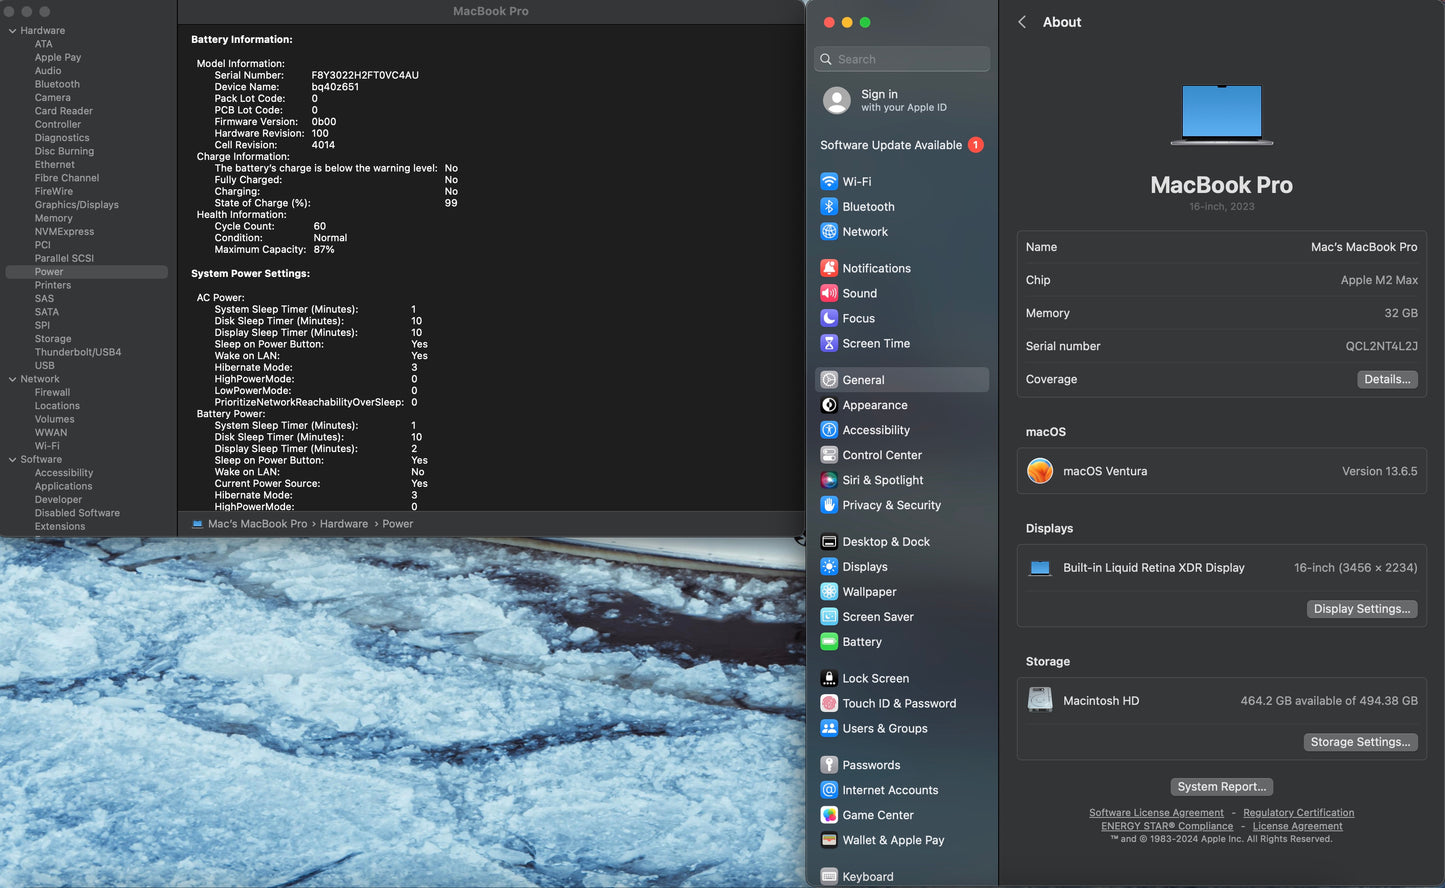Open Wi-Fi settings icon in sidebar

point(829,182)
